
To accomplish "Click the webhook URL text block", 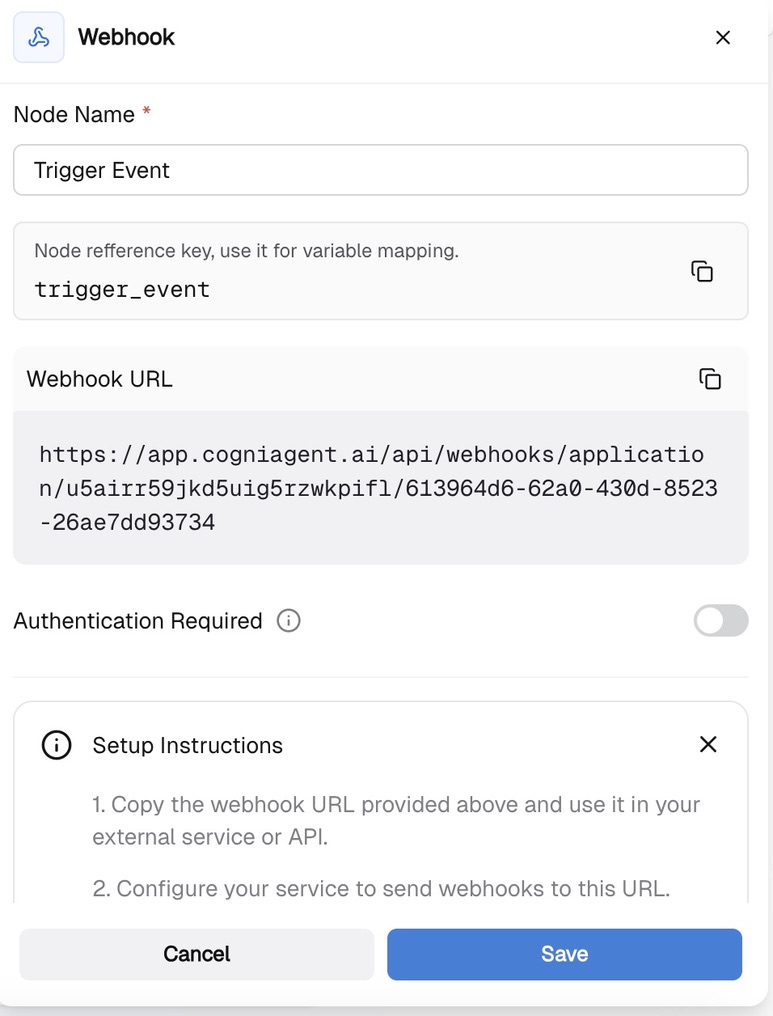I will click(x=378, y=488).
